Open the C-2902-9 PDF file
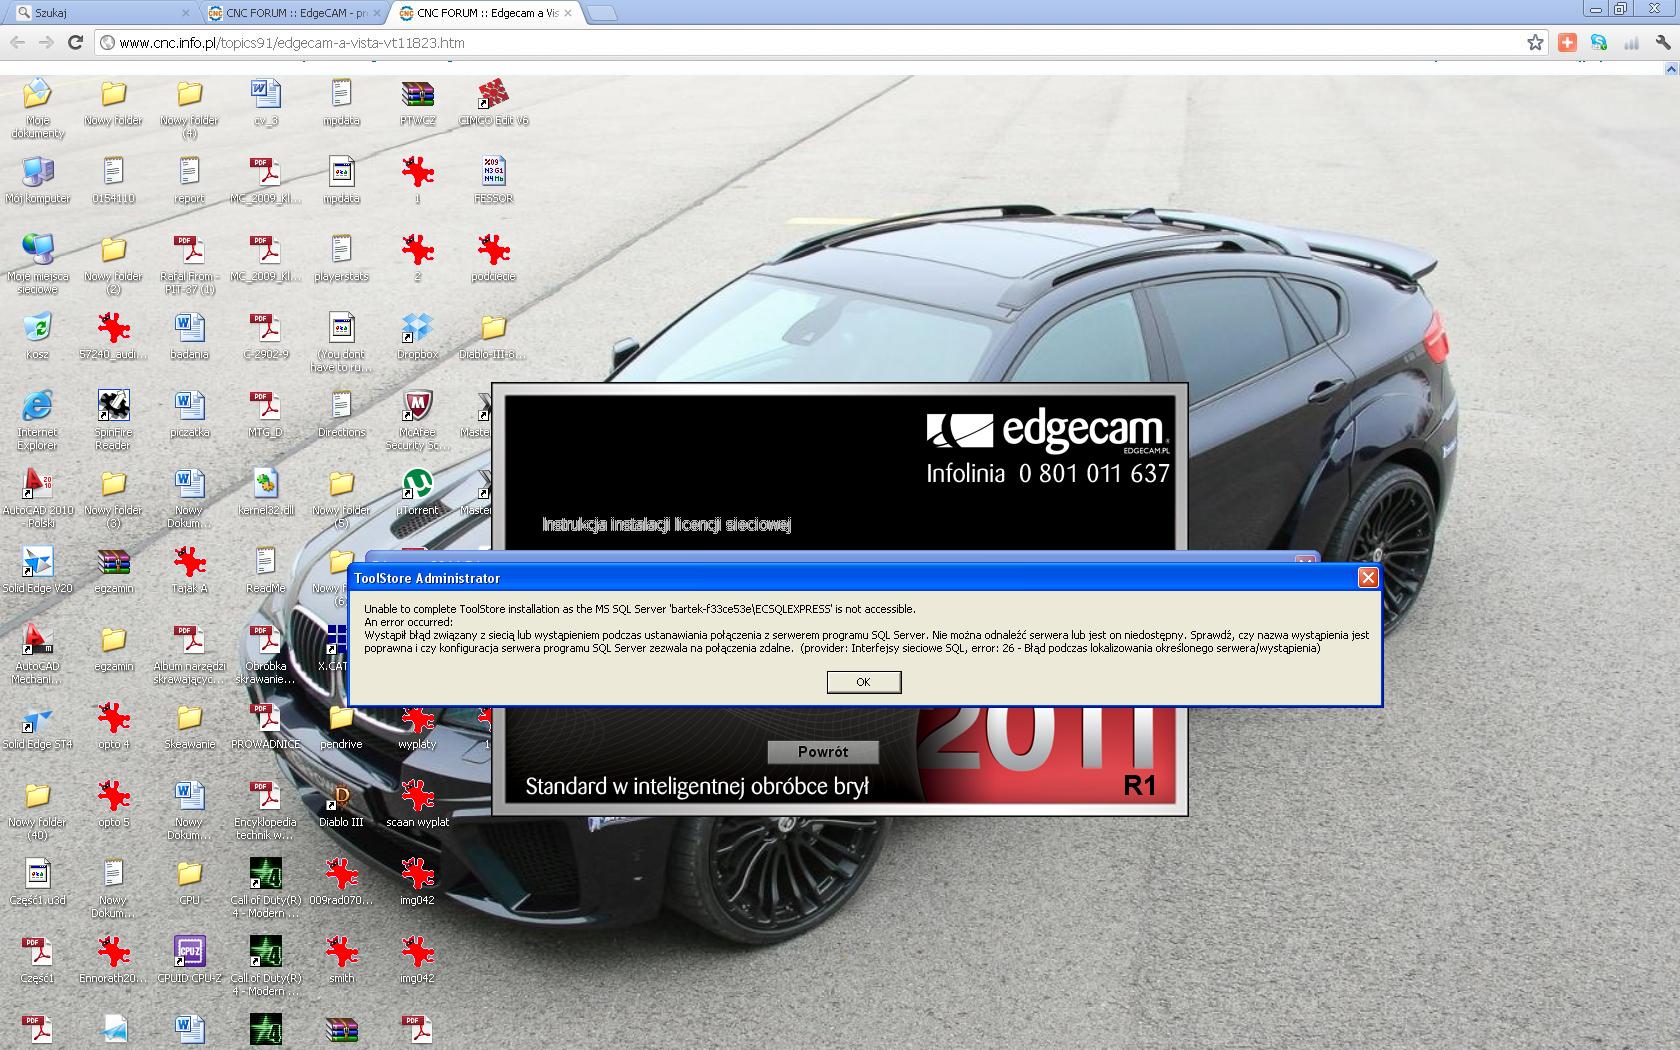 tap(265, 337)
